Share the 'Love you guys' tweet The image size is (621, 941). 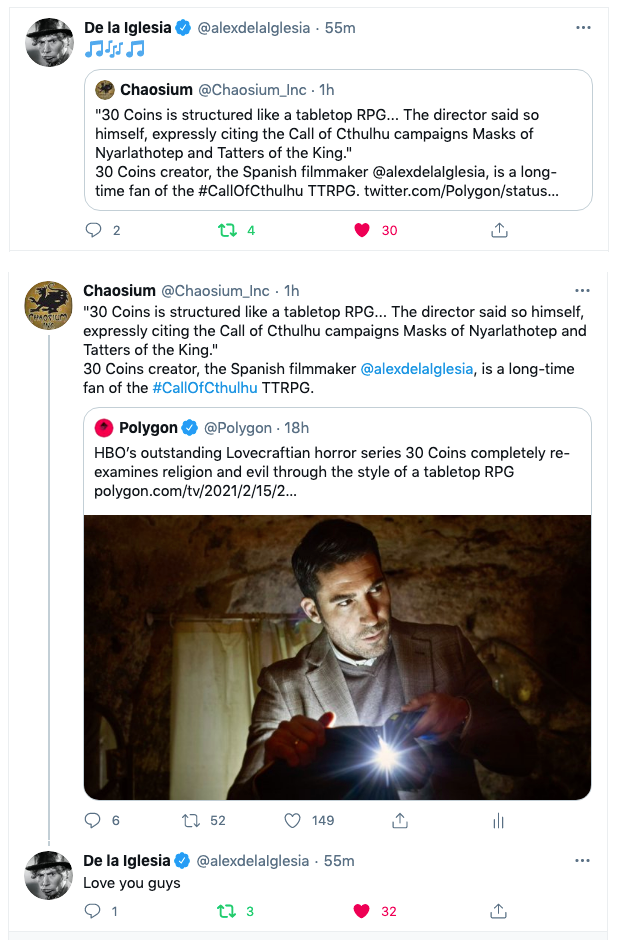[498, 911]
